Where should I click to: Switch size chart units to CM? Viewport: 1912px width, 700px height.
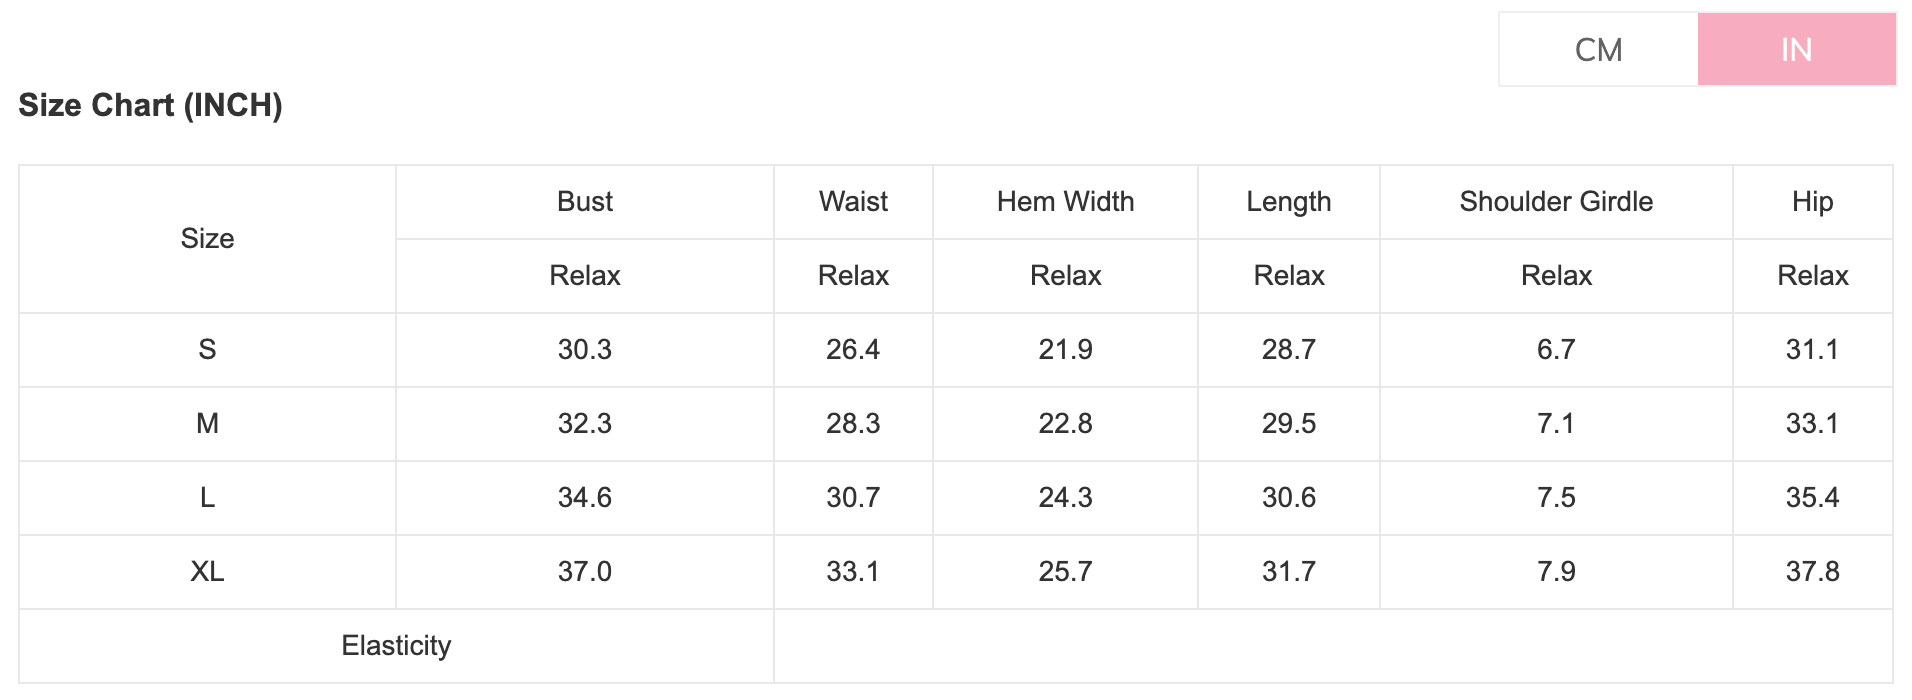(x=1598, y=49)
